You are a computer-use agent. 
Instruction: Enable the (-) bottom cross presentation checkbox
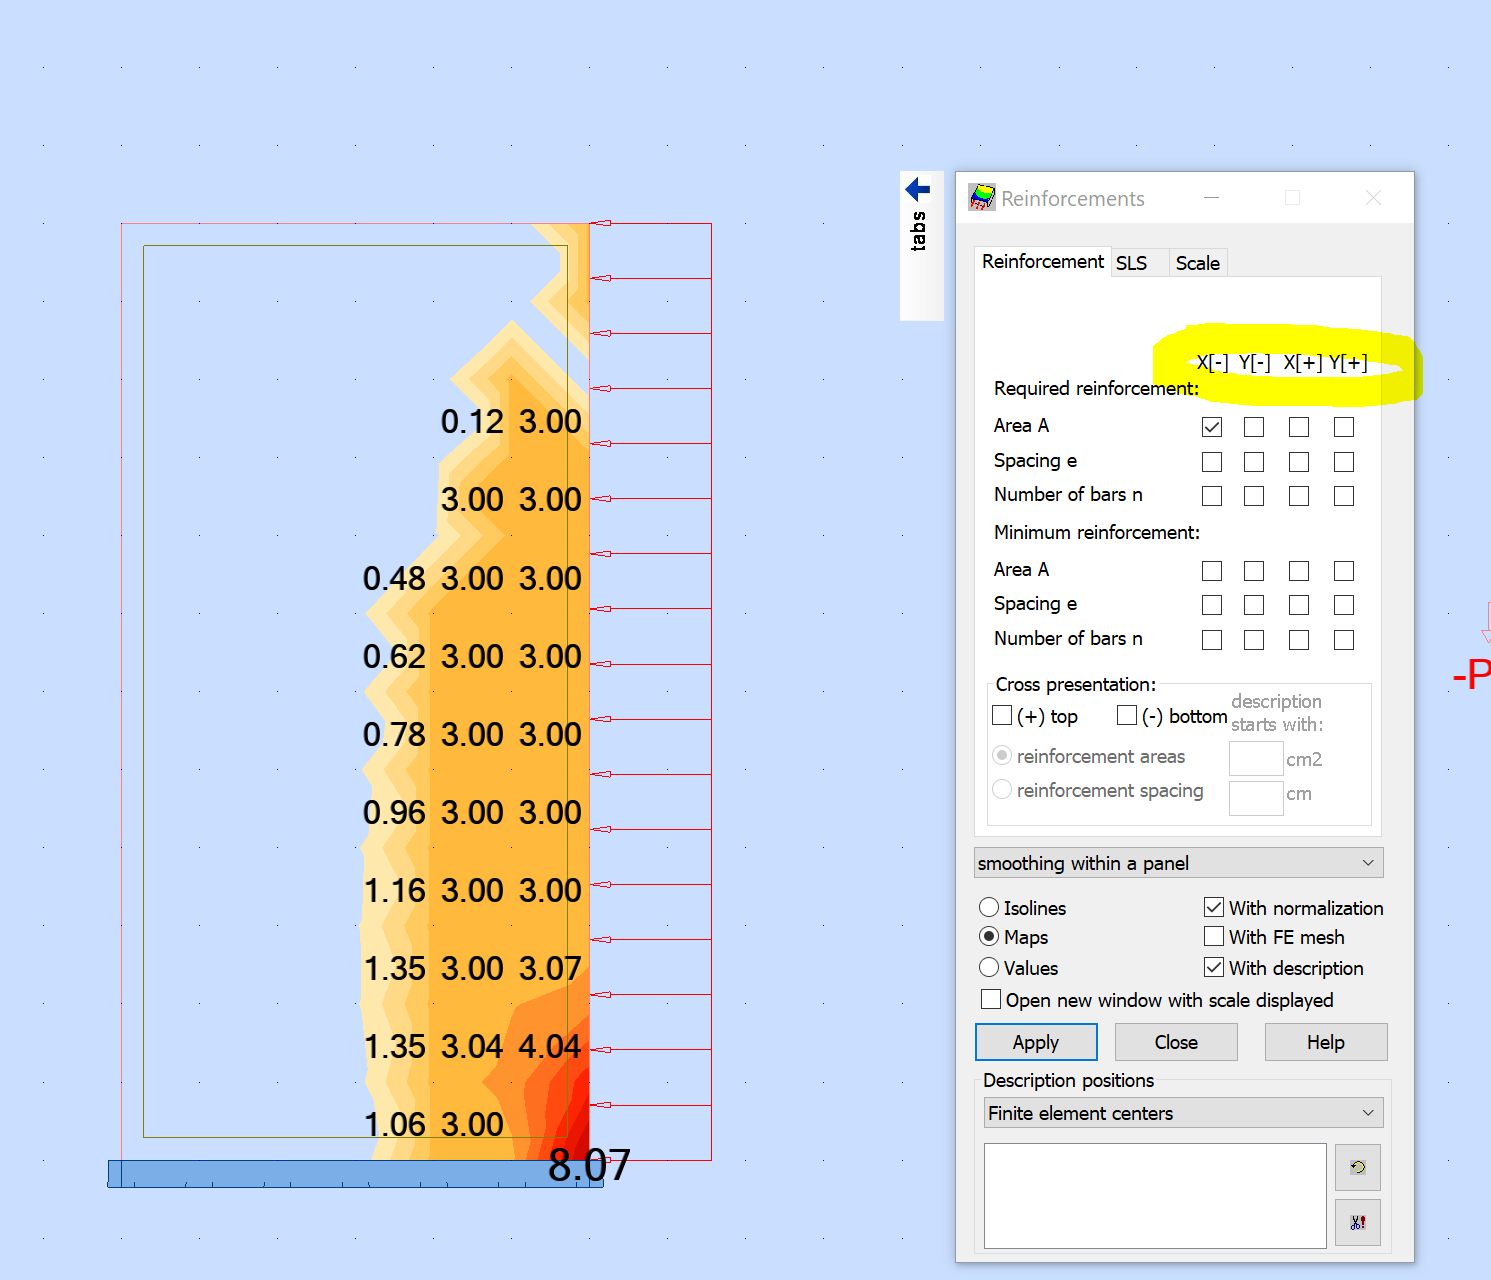click(1127, 714)
